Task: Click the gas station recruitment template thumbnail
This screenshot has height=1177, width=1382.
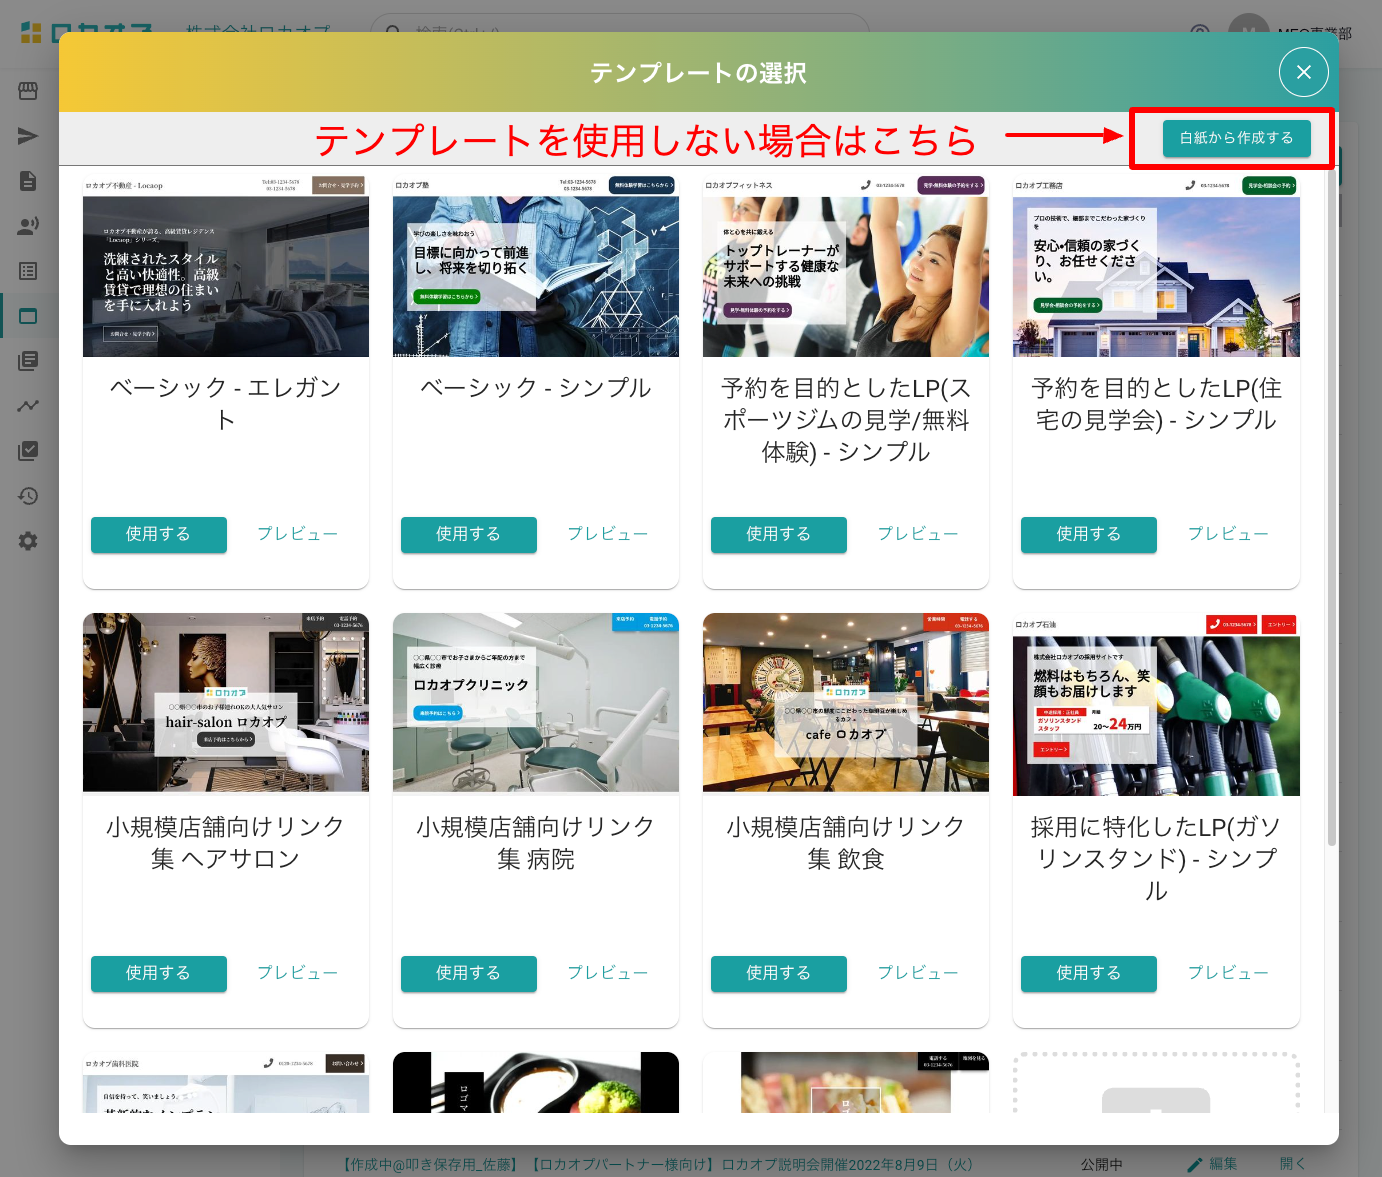Action: (1155, 705)
